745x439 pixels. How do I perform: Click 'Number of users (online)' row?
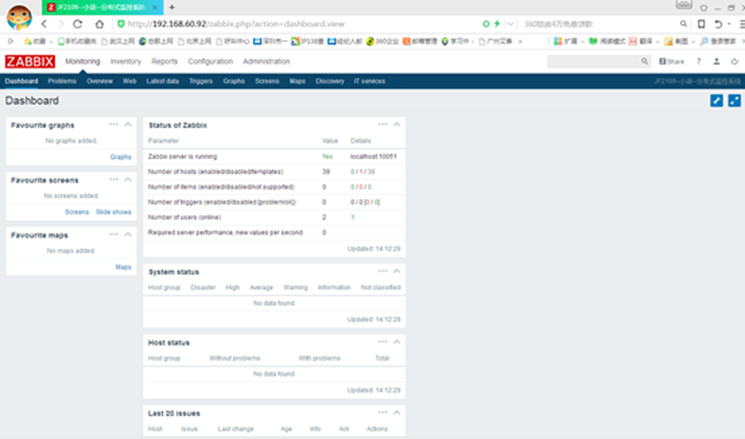point(274,217)
